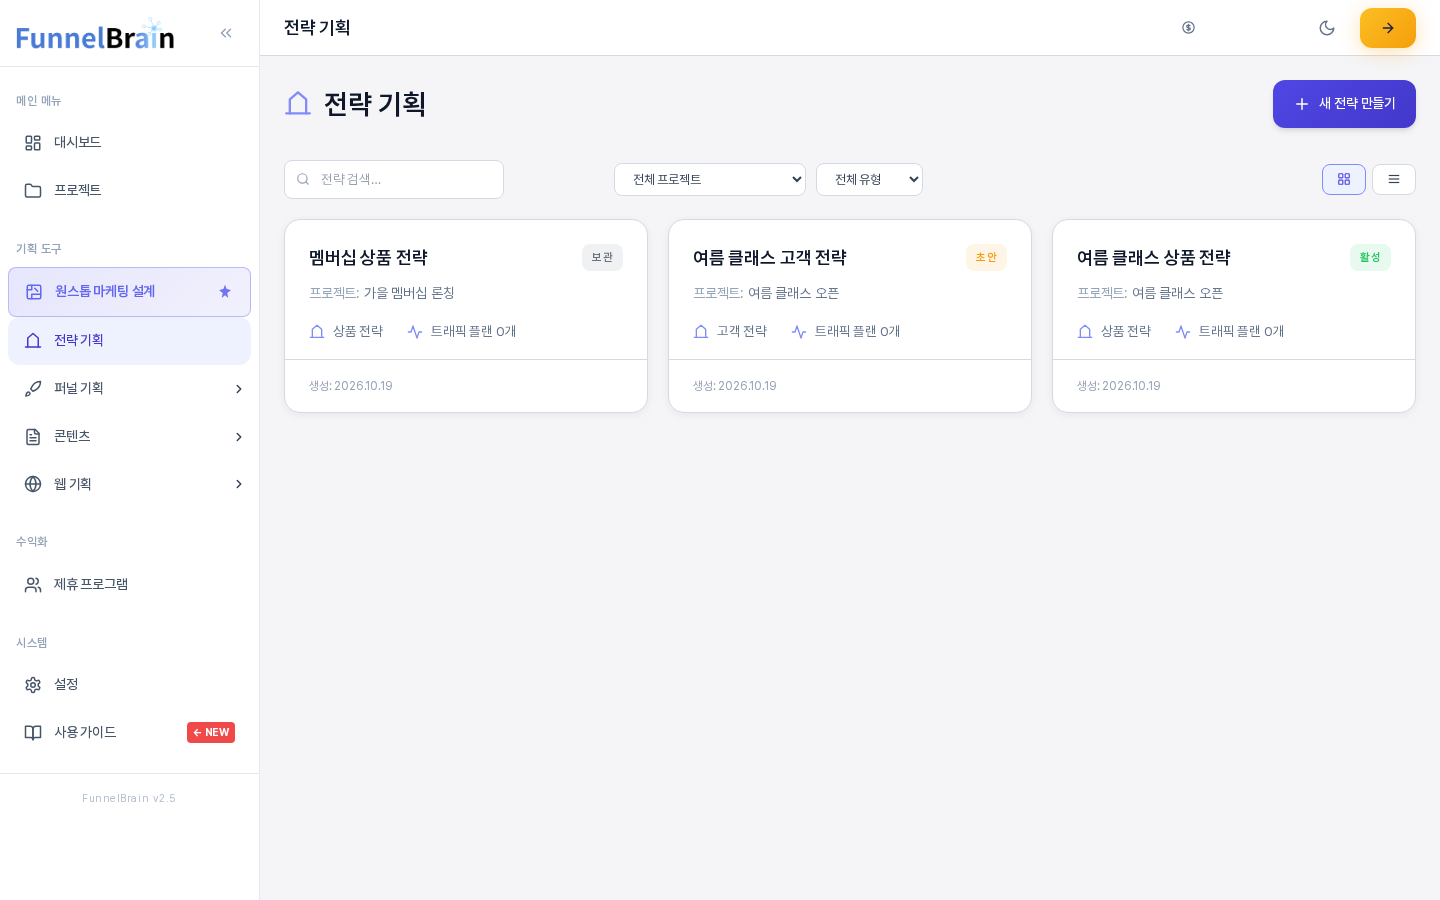Viewport: 1440px width, 900px height.
Task: Click the FunnelBrain logo
Action: [x=96, y=35]
